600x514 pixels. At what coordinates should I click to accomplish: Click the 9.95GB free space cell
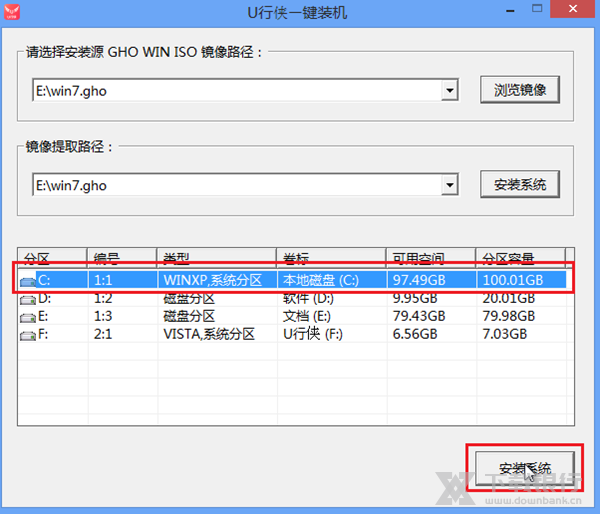(x=432, y=298)
